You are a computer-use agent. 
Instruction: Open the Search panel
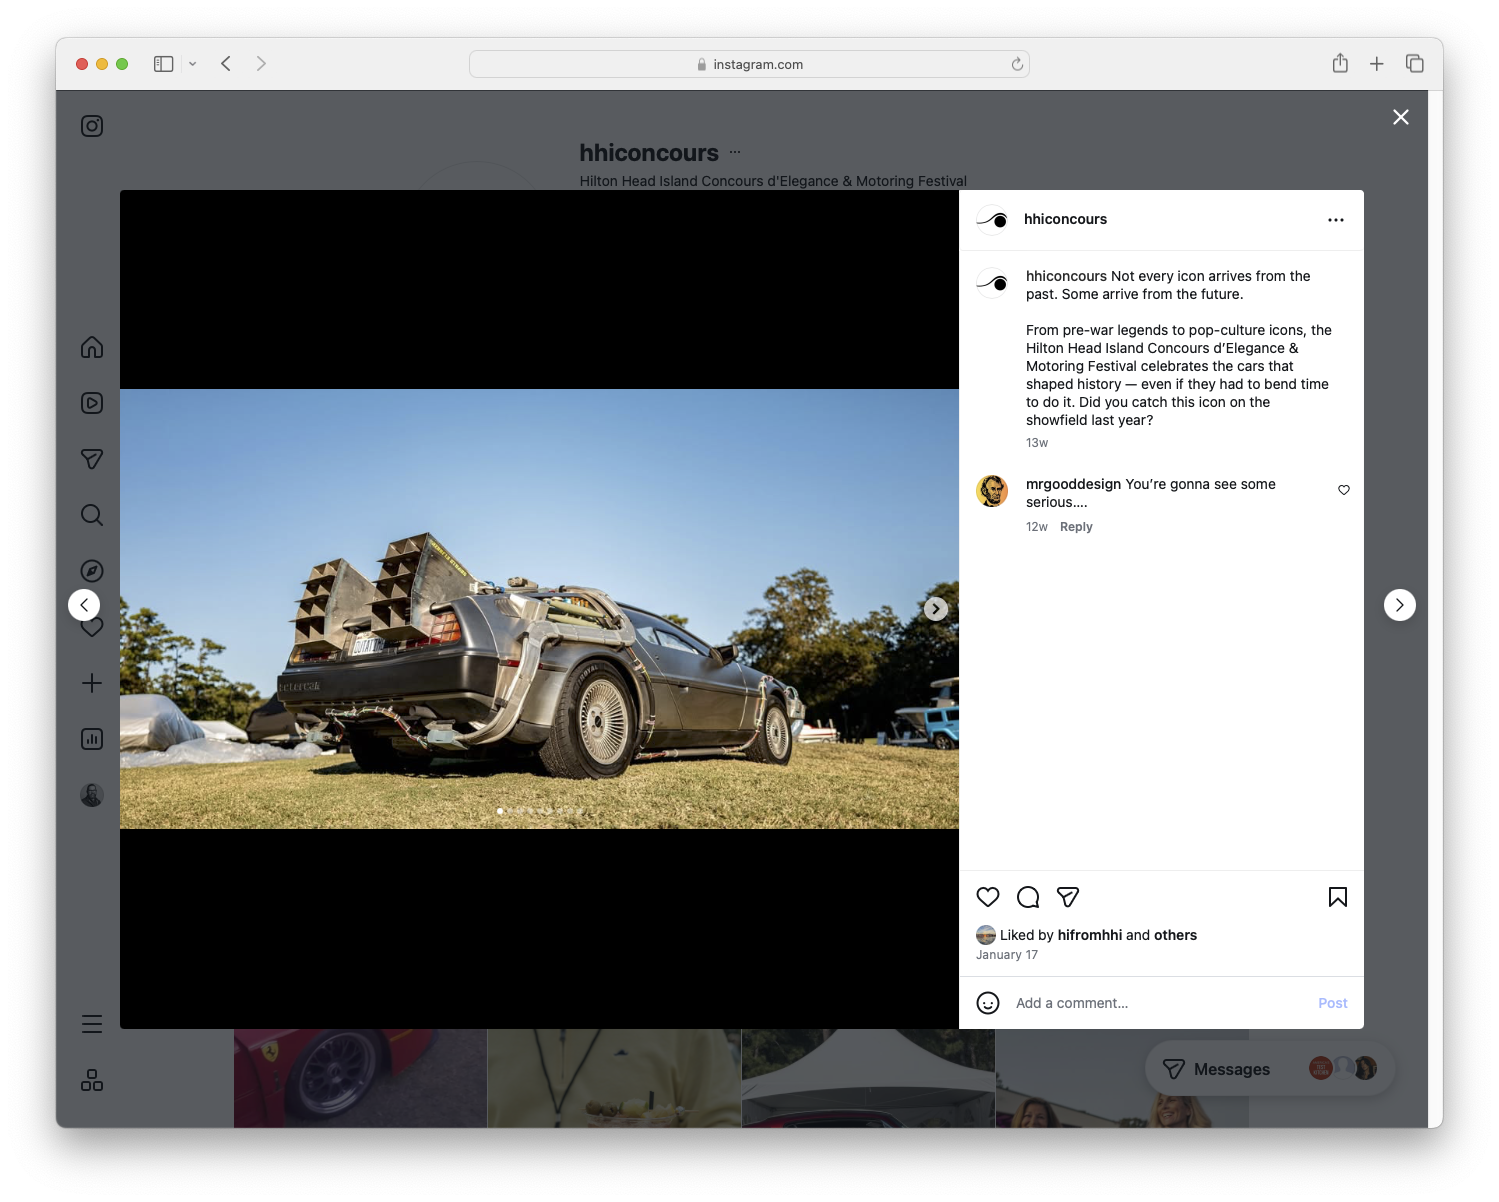pyautogui.click(x=92, y=514)
